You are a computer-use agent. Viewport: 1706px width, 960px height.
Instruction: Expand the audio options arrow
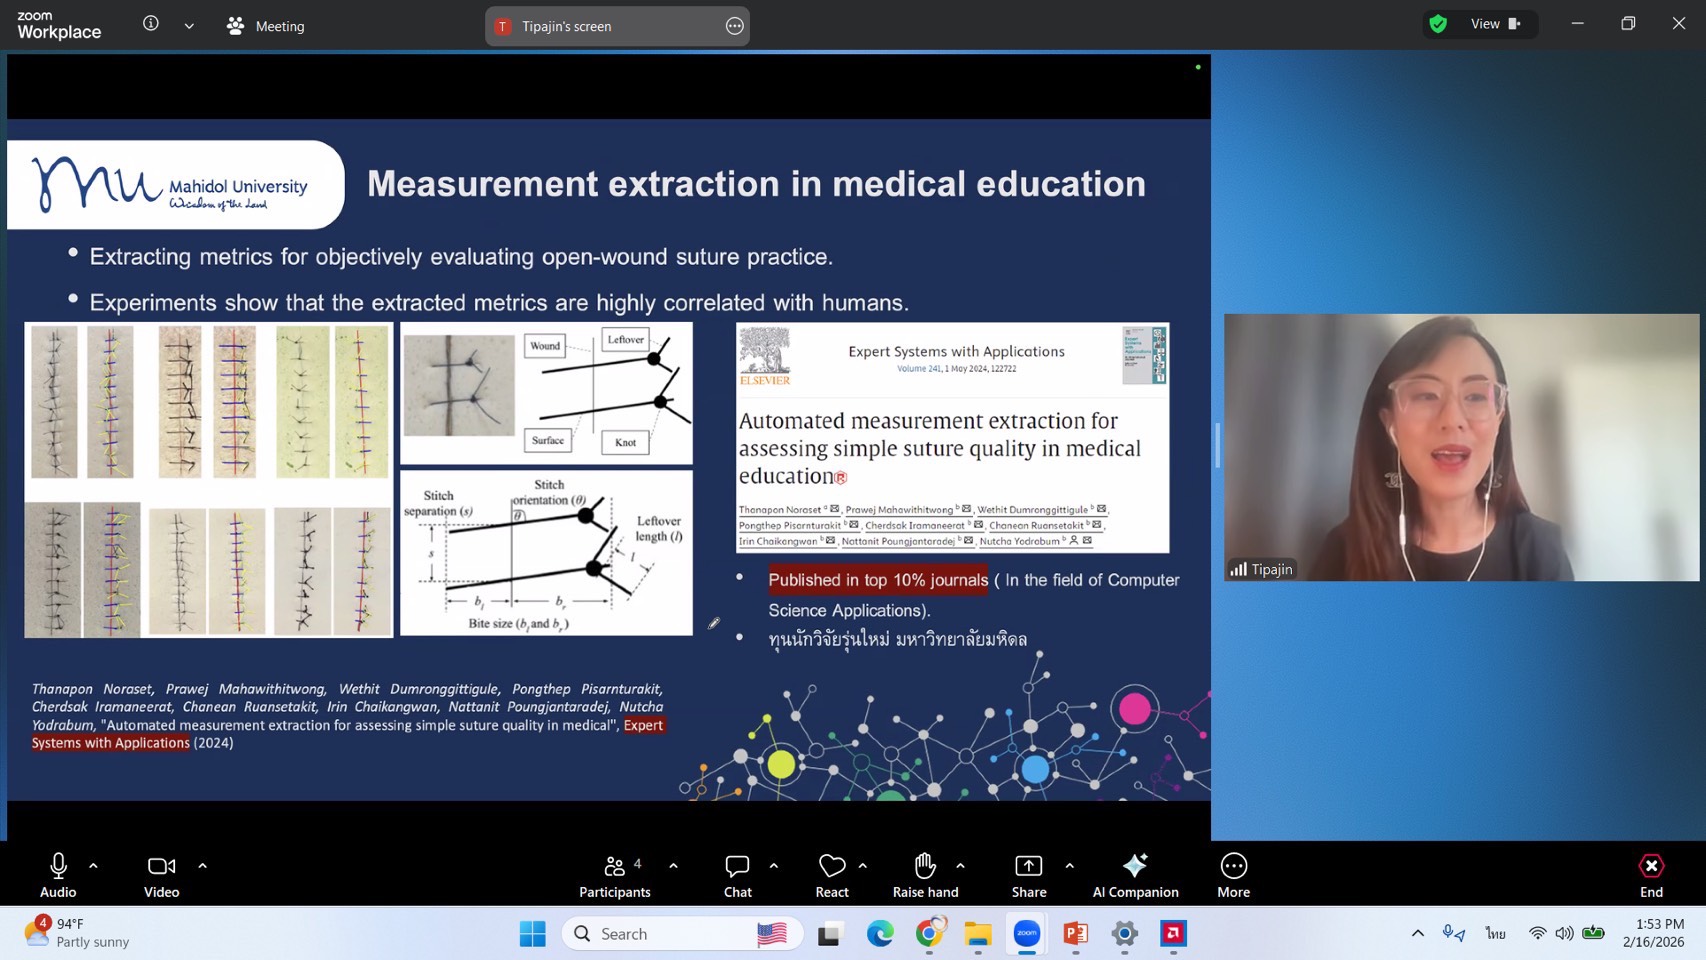(93, 866)
